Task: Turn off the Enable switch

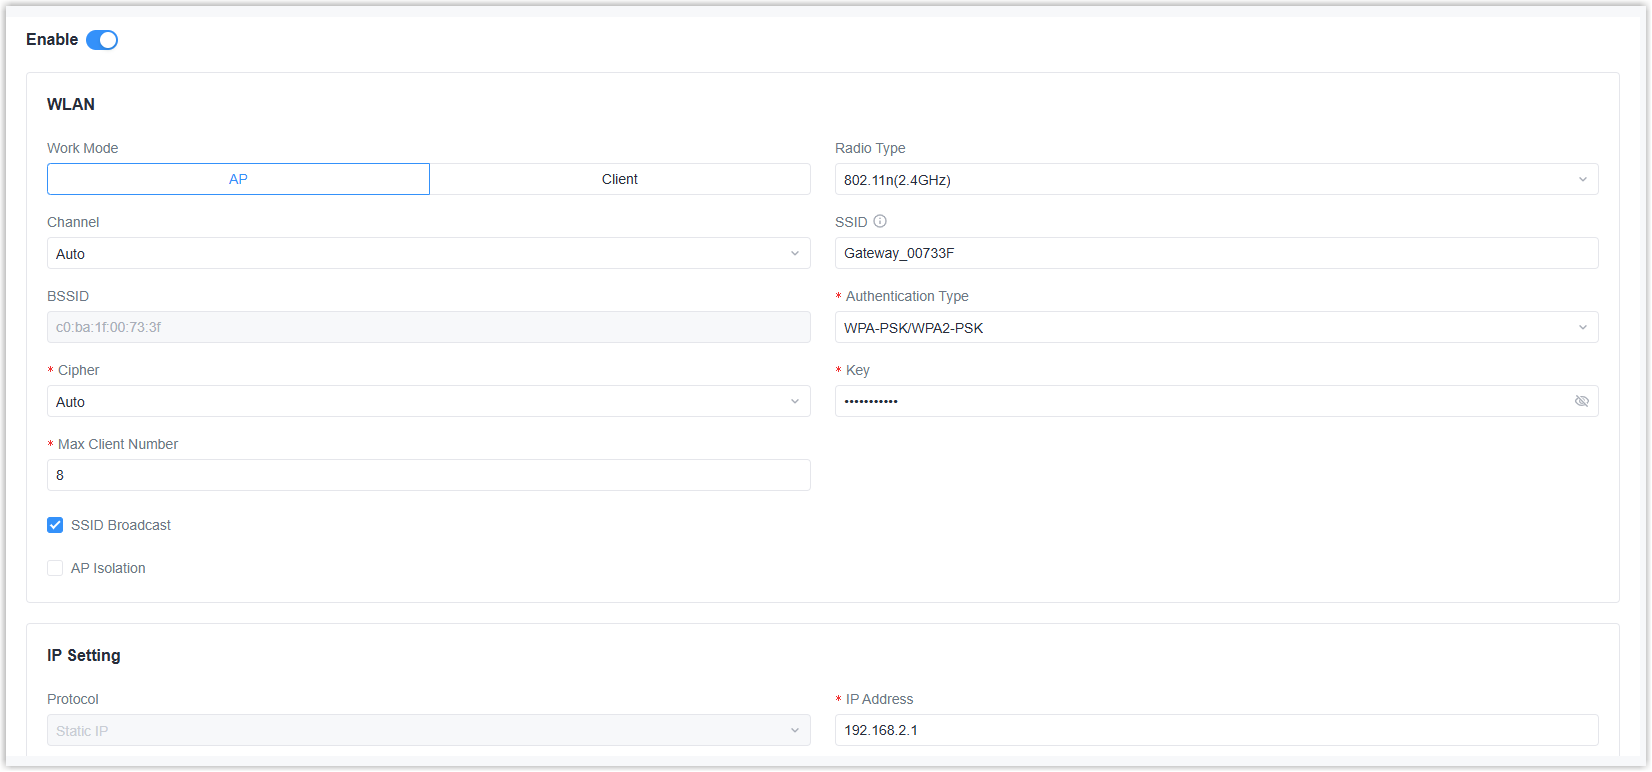Action: click(x=102, y=40)
